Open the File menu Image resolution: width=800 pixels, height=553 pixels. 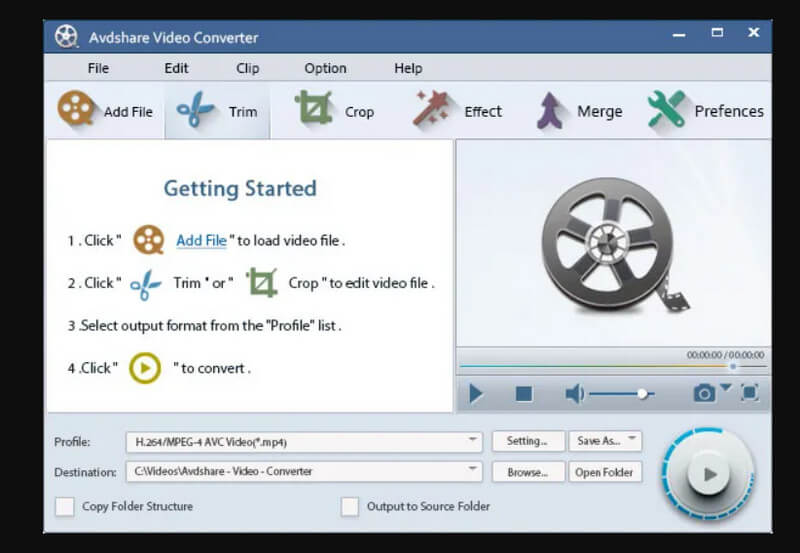(98, 68)
